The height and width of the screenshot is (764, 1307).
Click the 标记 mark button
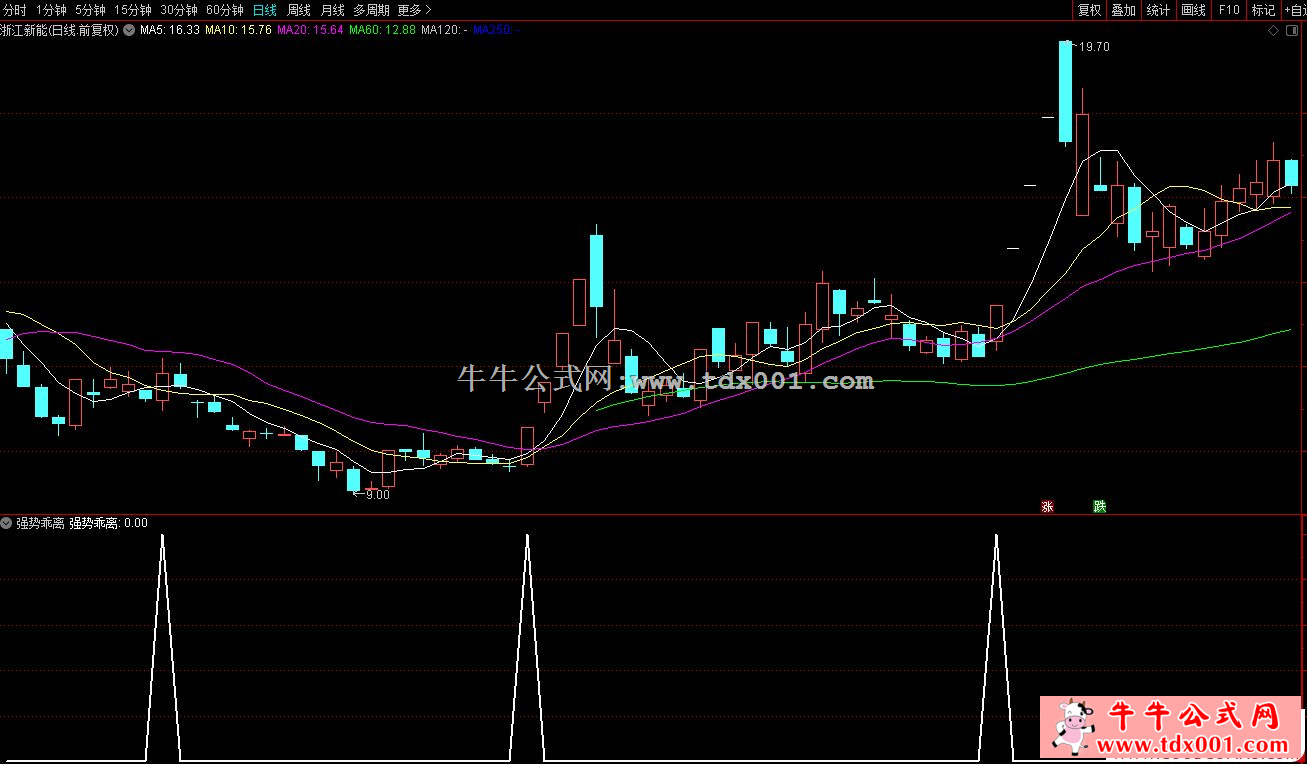1263,10
